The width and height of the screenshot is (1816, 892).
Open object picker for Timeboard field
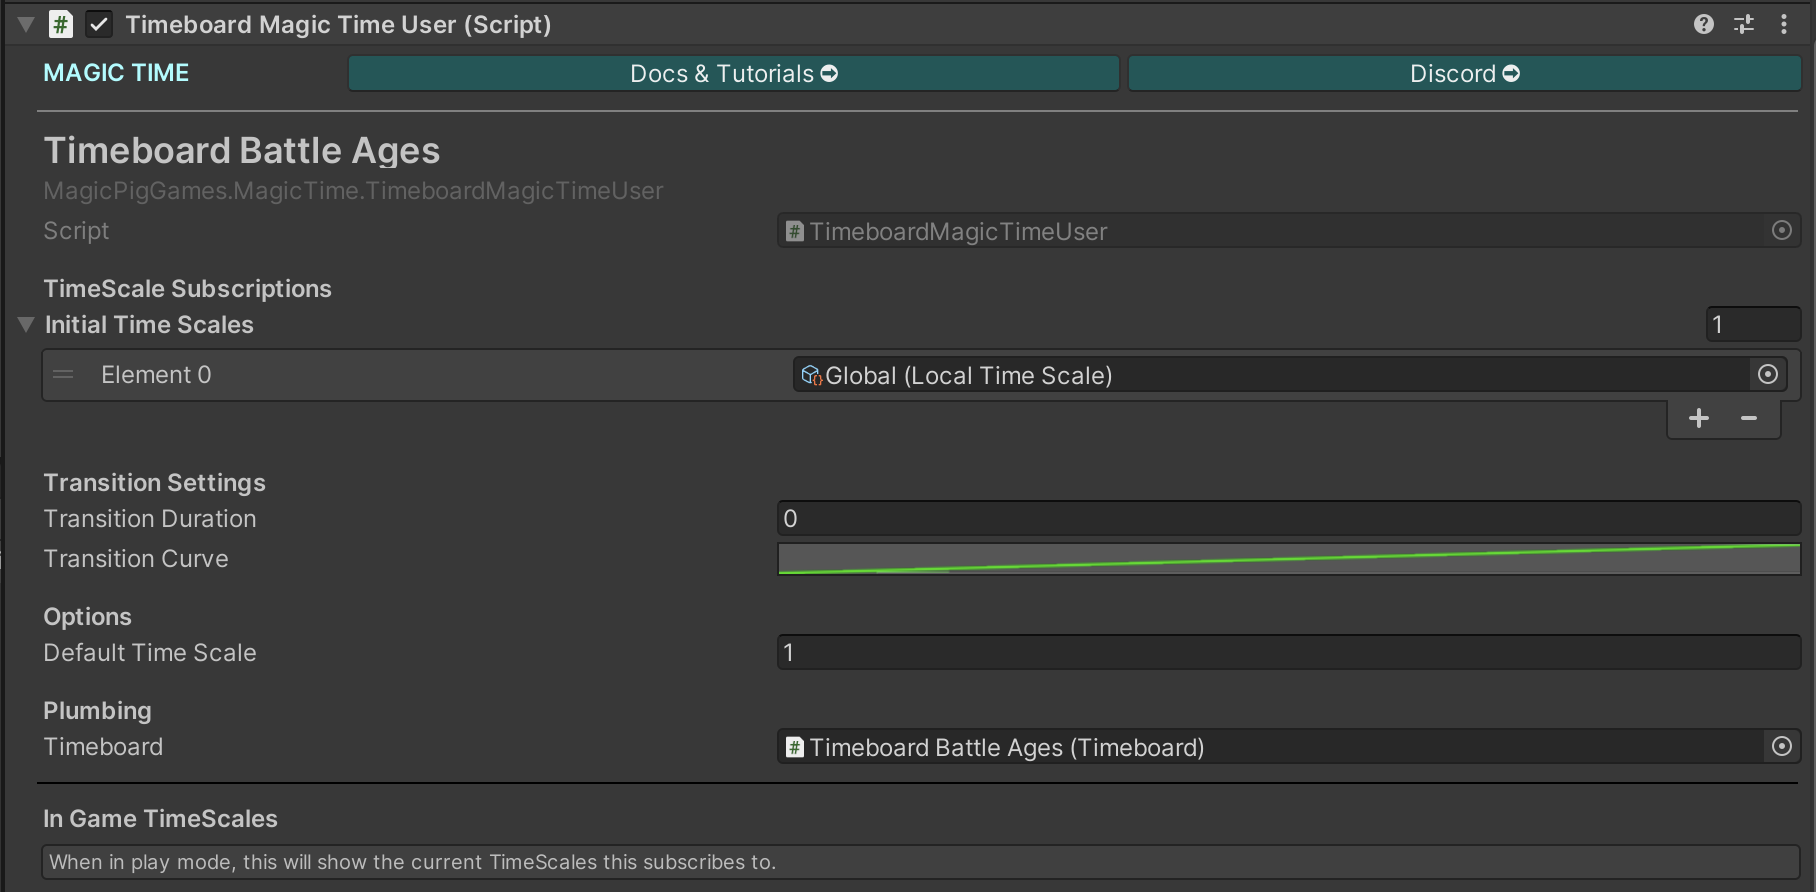[x=1782, y=747]
